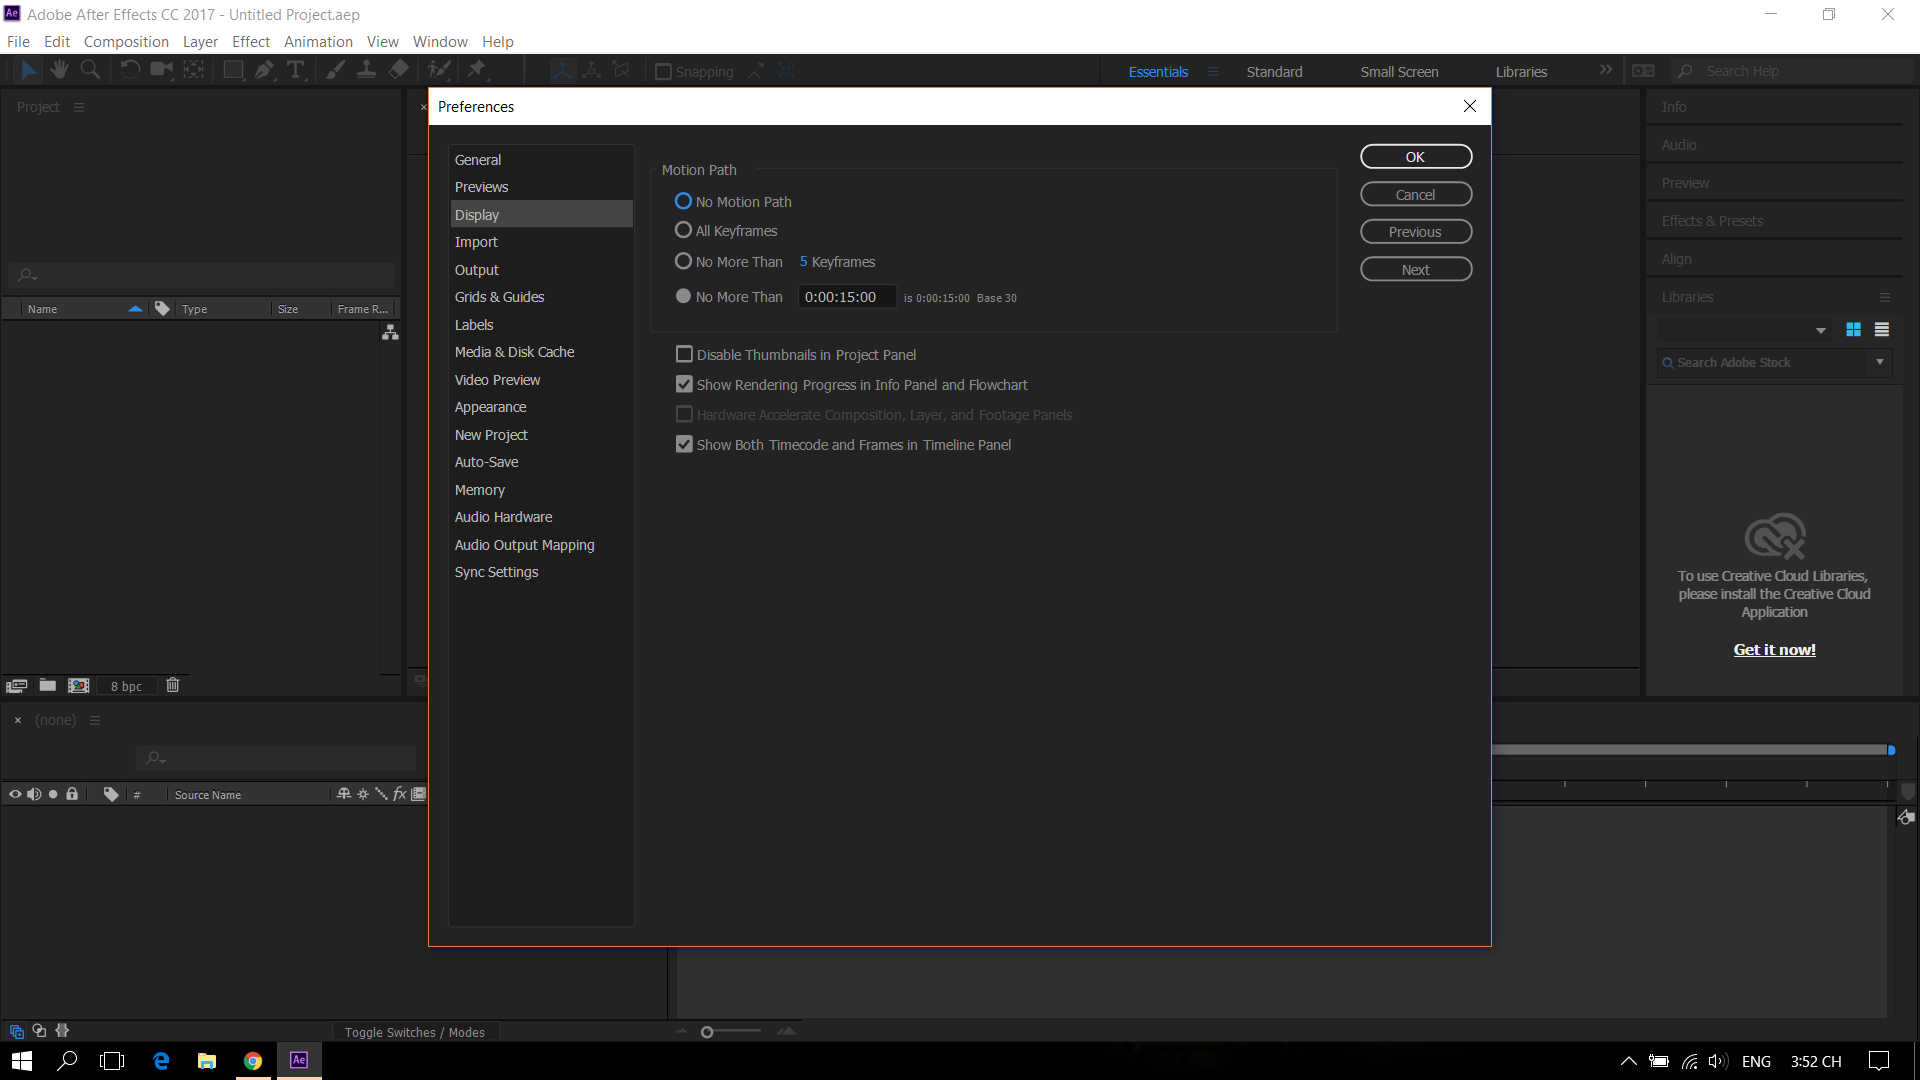Select the Pen tool
Viewport: 1920px width, 1080px height.
click(264, 70)
